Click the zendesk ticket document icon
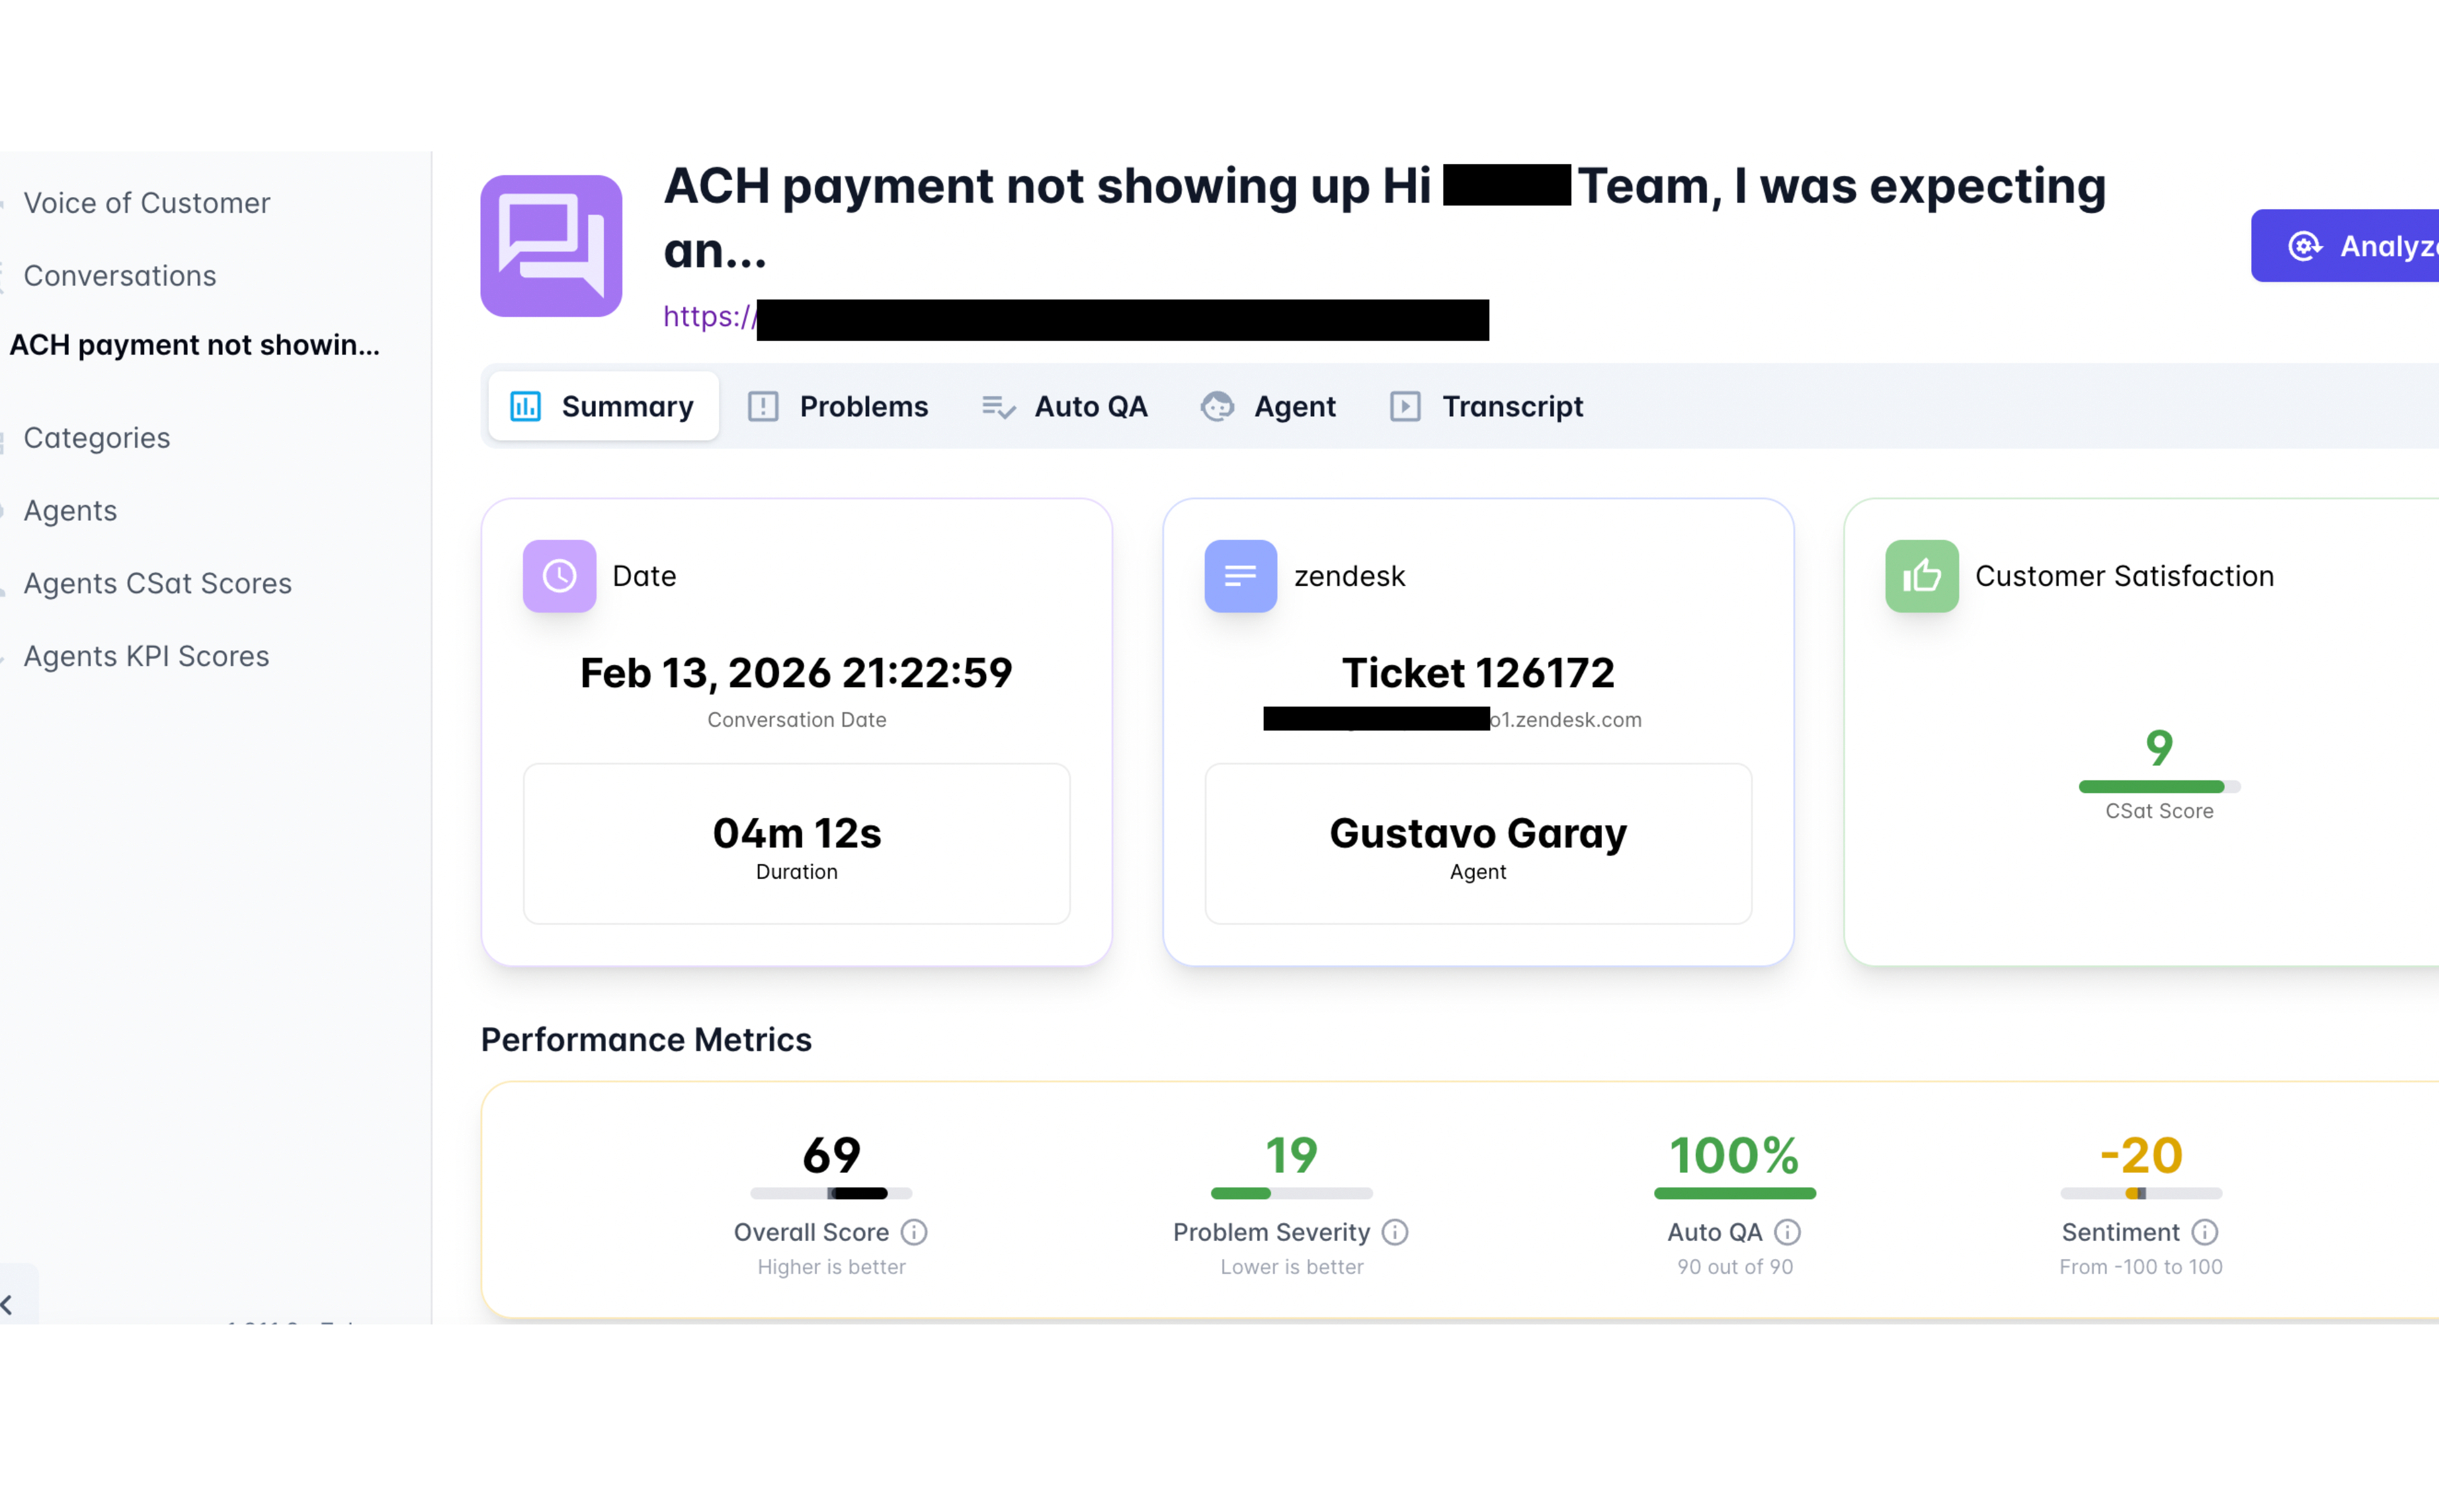The height and width of the screenshot is (1512, 2439). pos(1240,576)
